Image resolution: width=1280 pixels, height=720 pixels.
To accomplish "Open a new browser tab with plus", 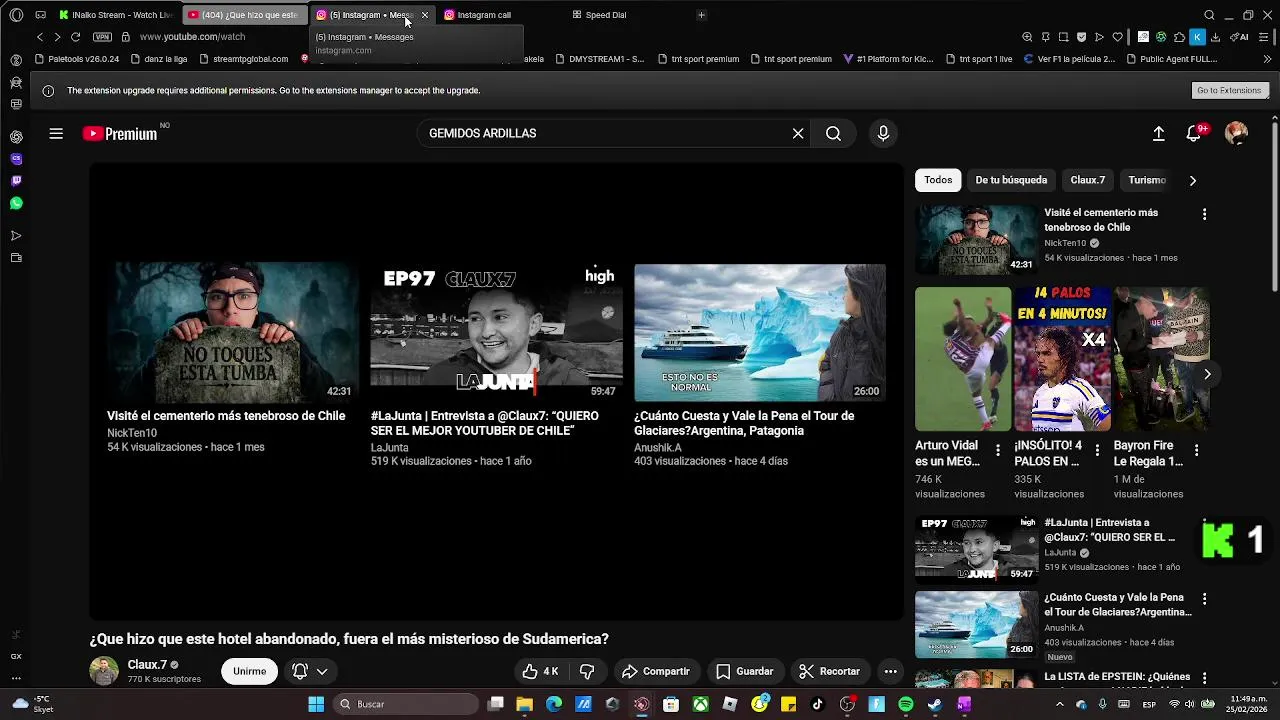I will pos(701,15).
